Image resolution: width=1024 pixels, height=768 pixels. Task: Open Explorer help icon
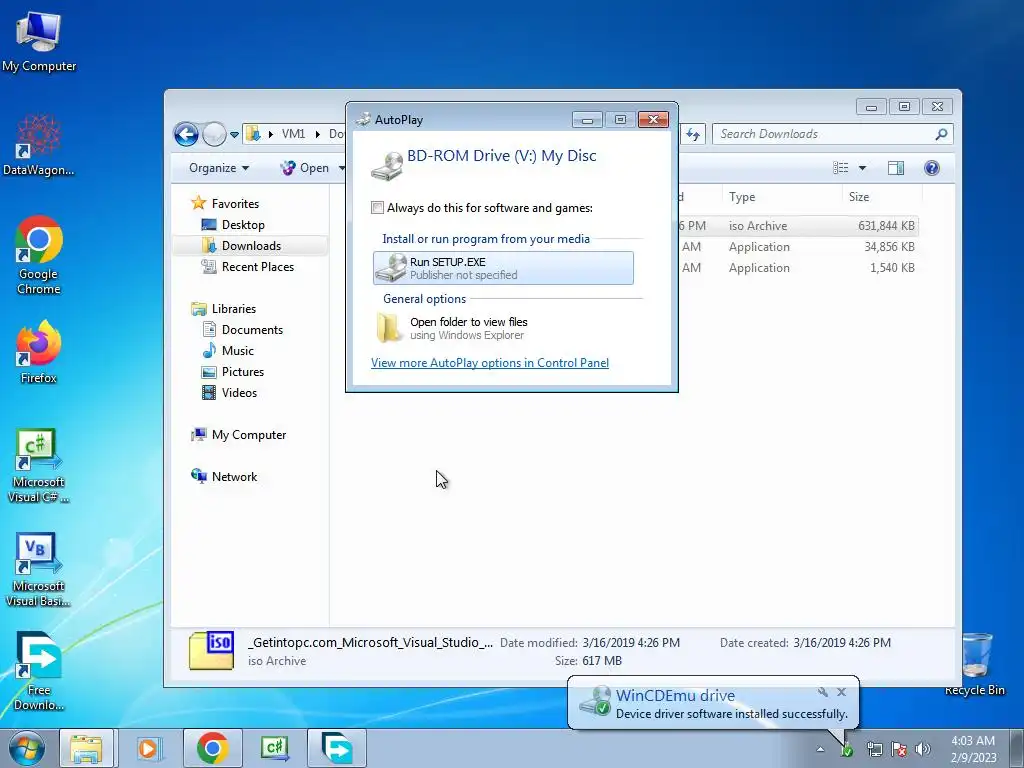(x=932, y=168)
